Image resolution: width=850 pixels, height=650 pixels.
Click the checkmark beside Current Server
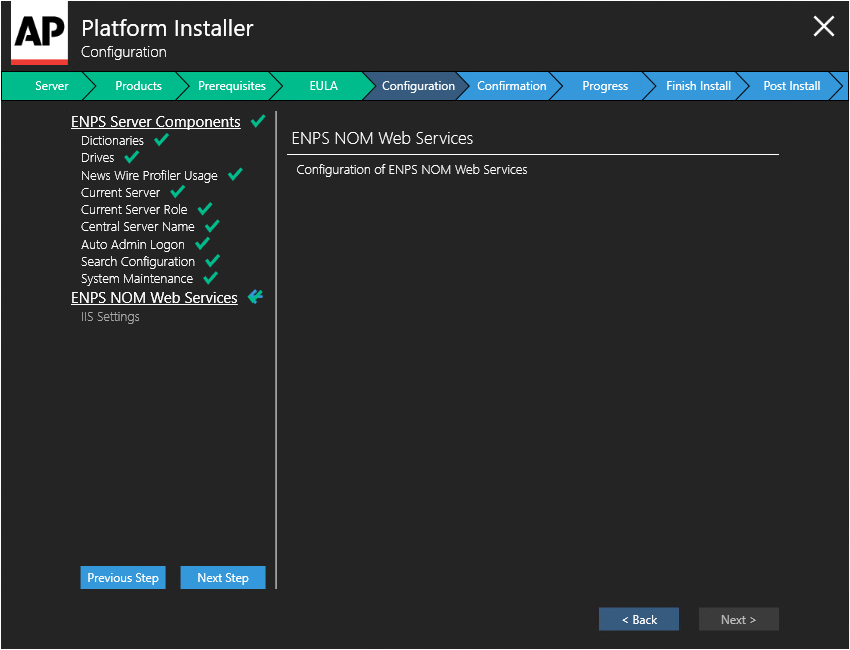[x=178, y=192]
